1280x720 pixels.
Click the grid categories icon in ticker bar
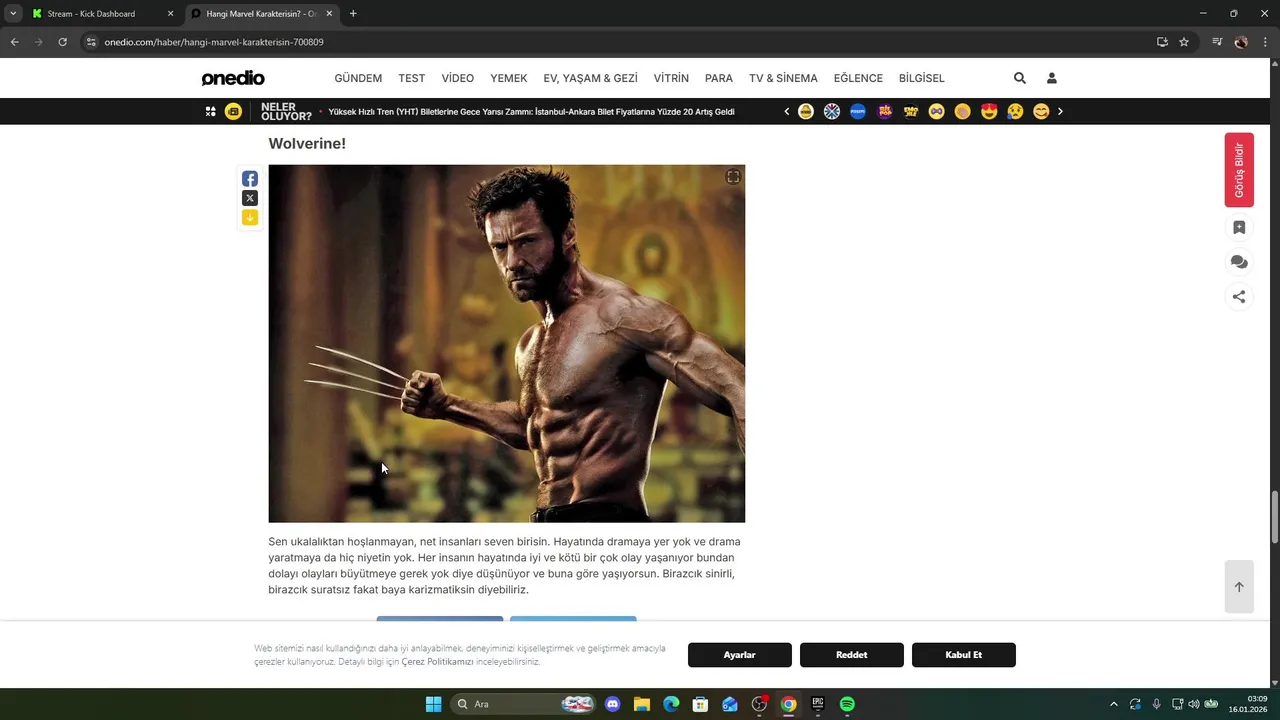tap(210, 111)
